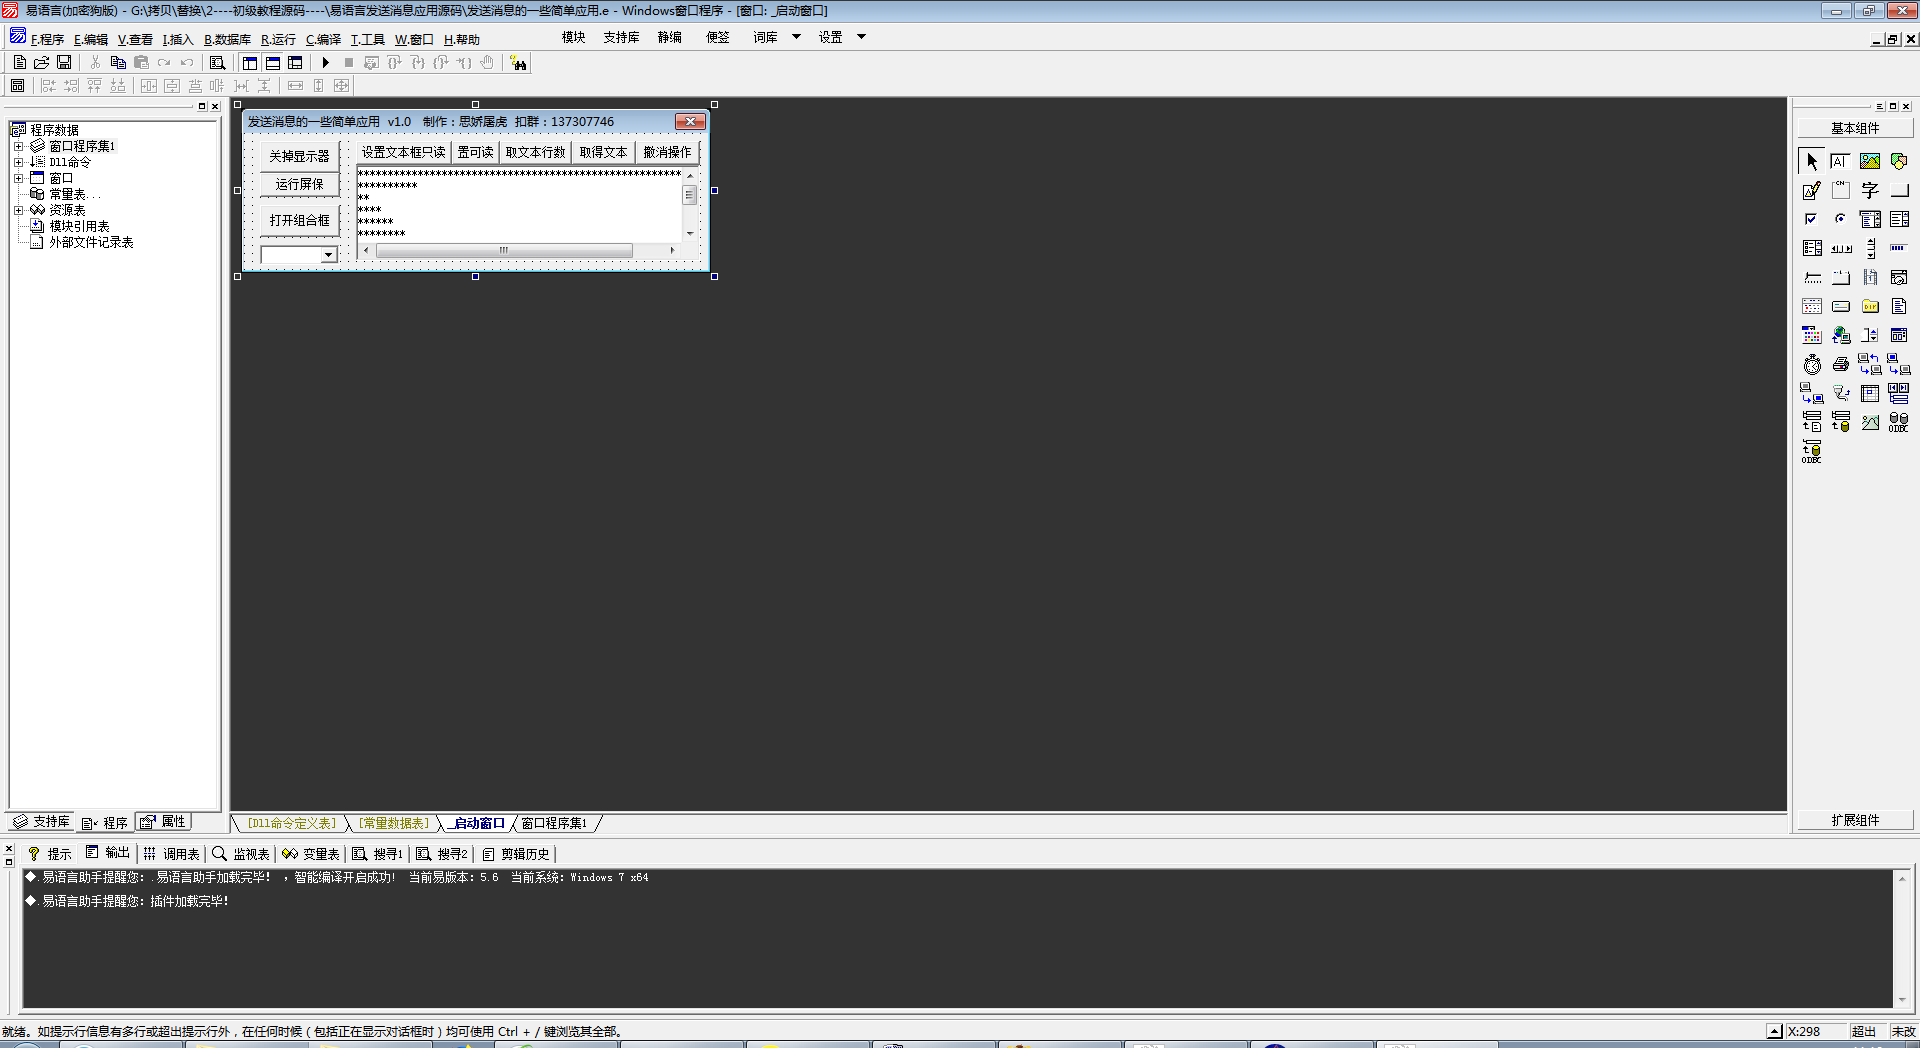Expand the 窗口程序集1 tree node
1920x1048 pixels.
(18, 146)
